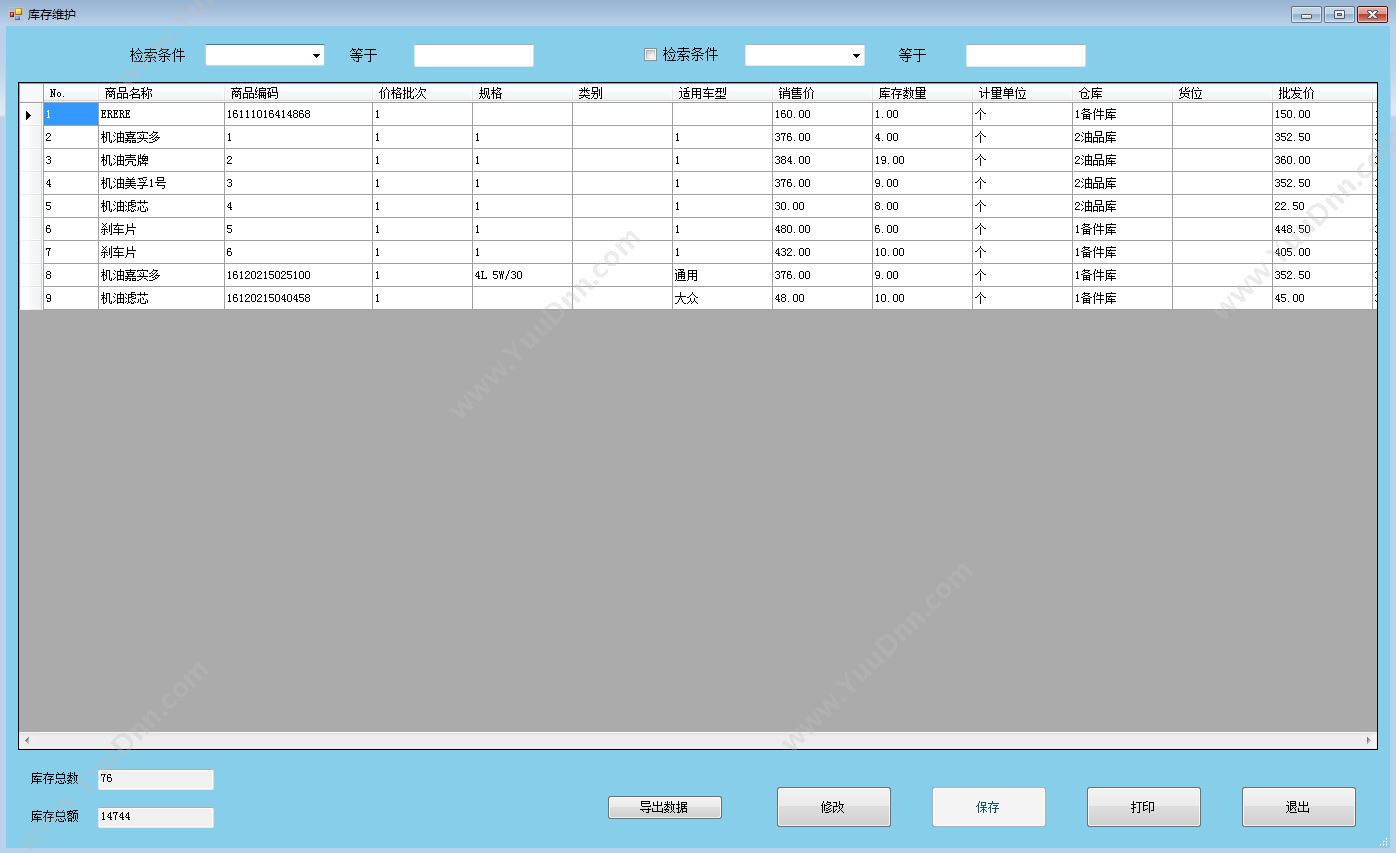
Task: Select the stock quantity 8.00 cell
Action: [923, 206]
